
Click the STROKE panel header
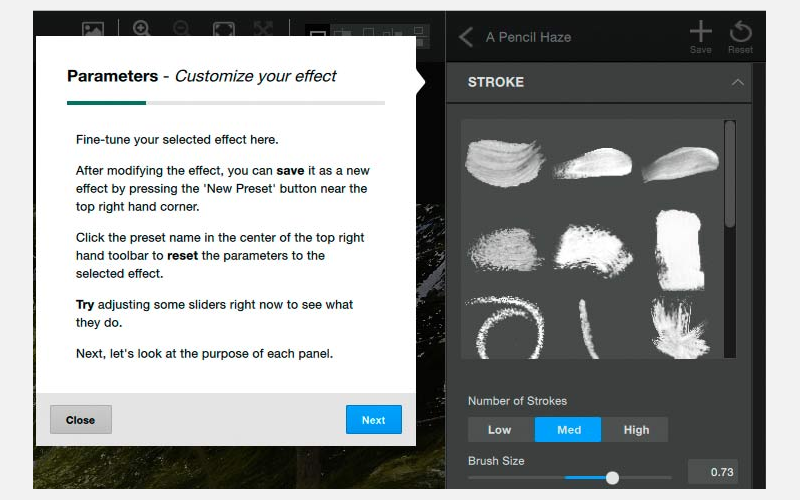[x=598, y=82]
